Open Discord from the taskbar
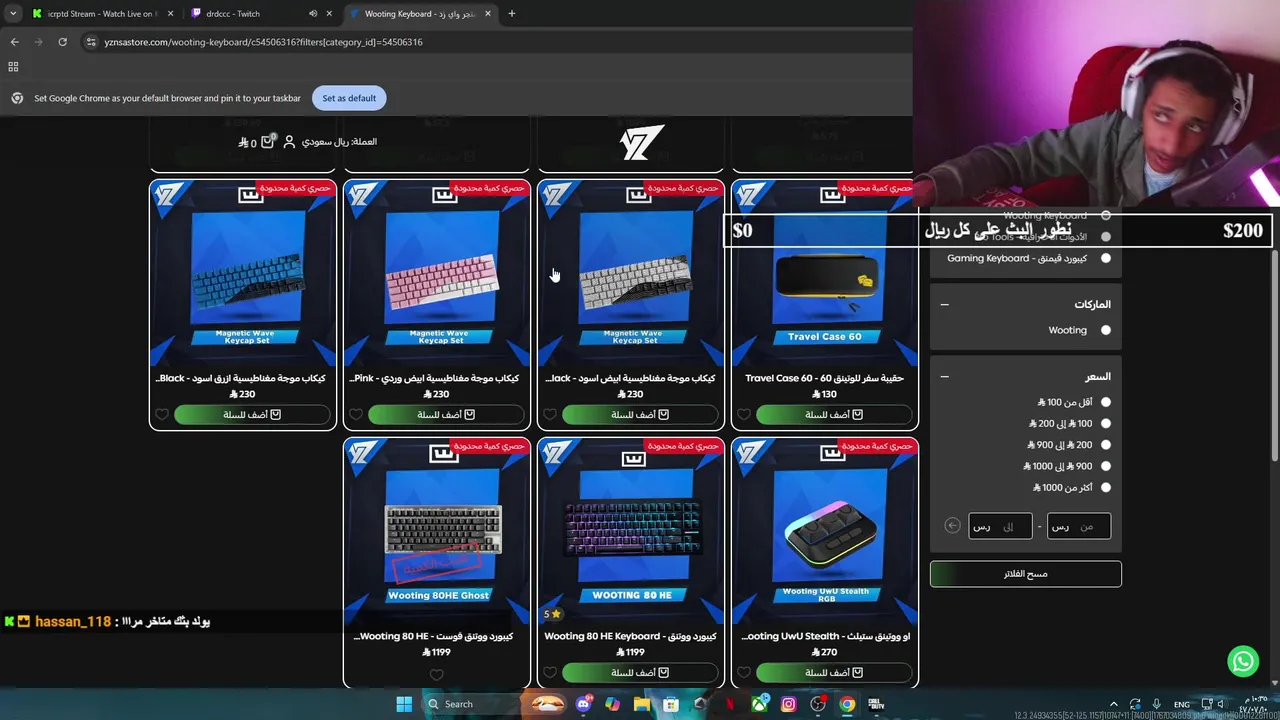 [584, 704]
